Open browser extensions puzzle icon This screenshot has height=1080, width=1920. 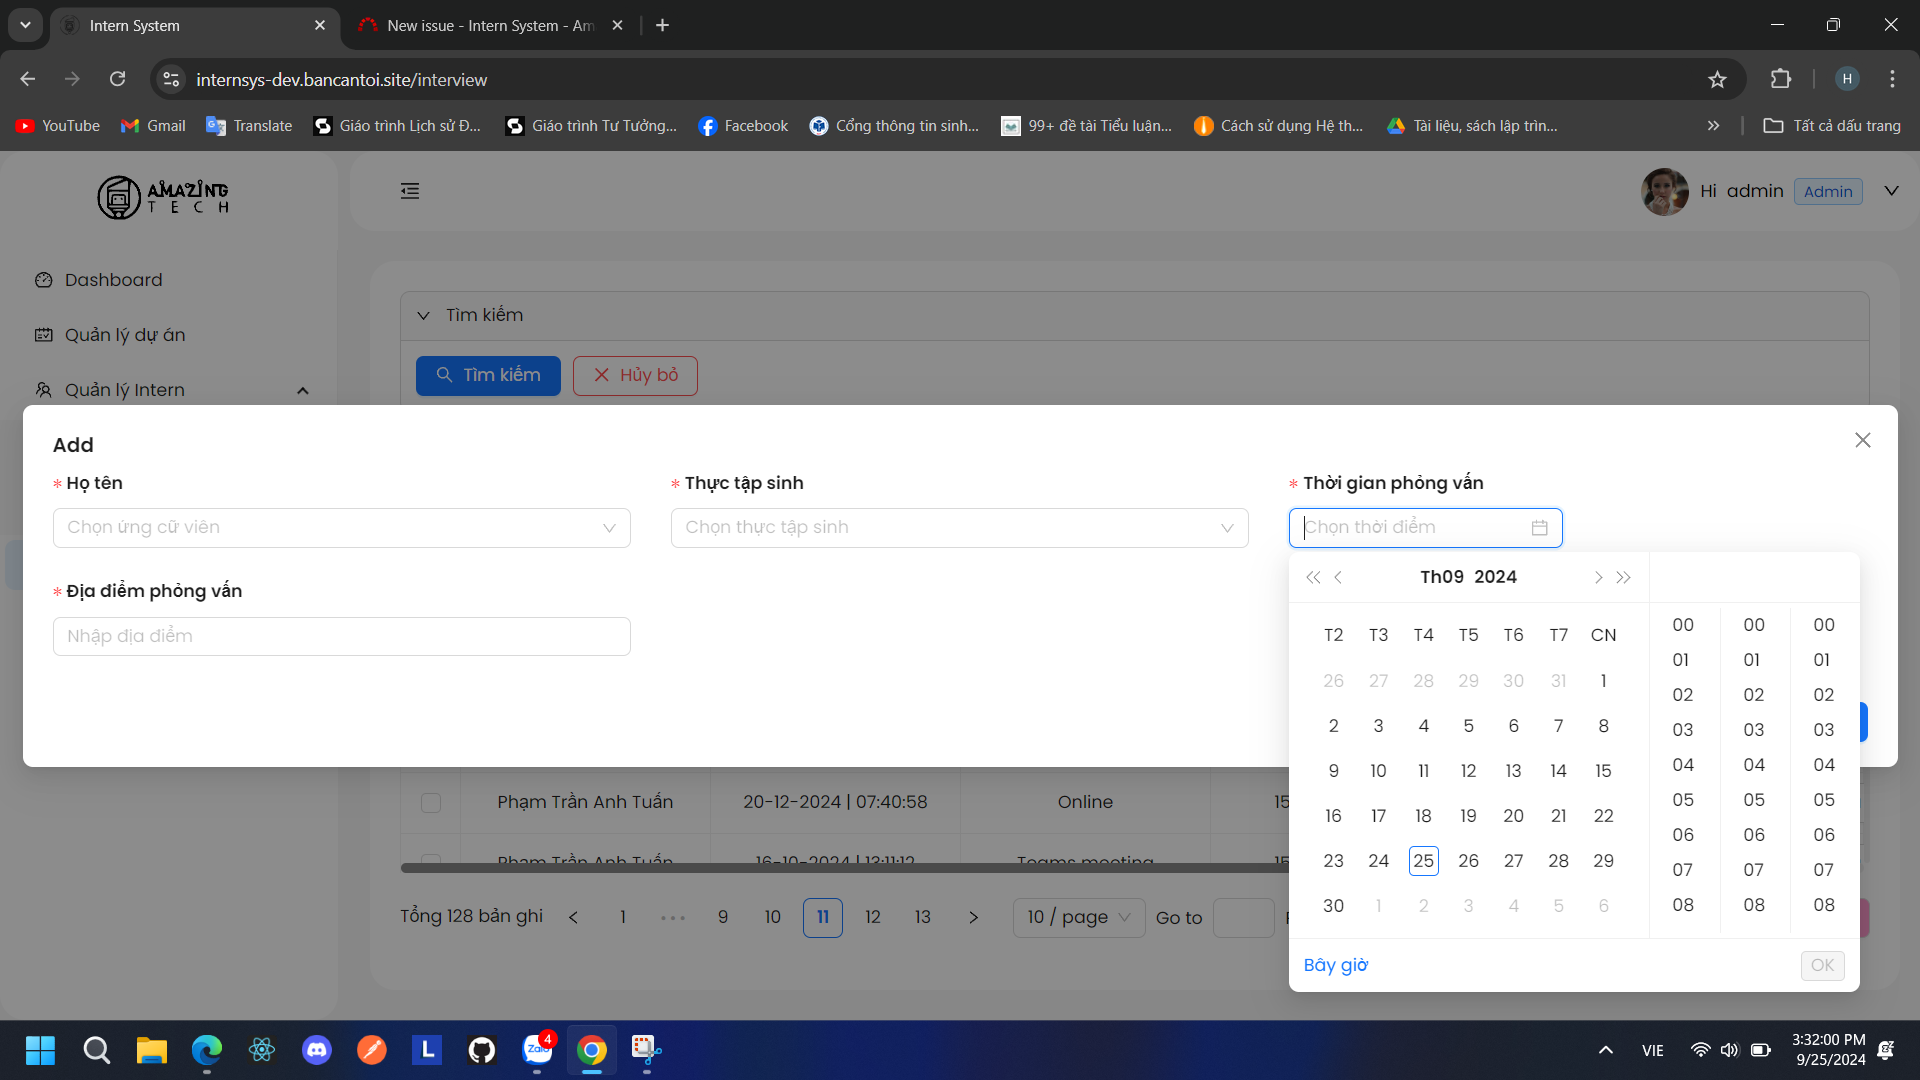coord(1781,79)
